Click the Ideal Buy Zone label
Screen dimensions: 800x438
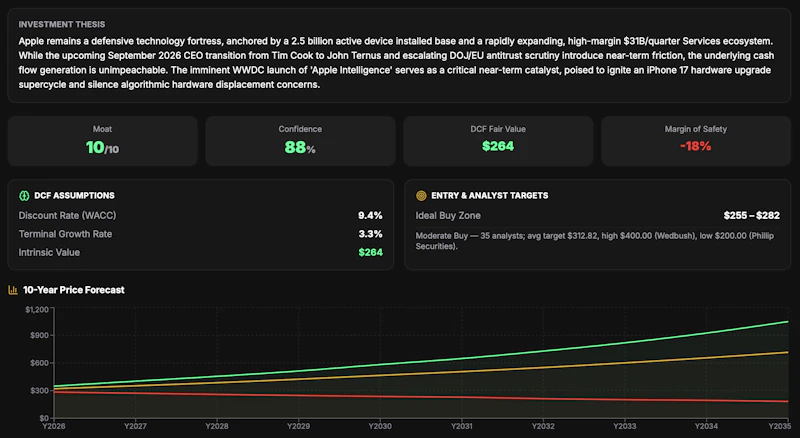[448, 215]
